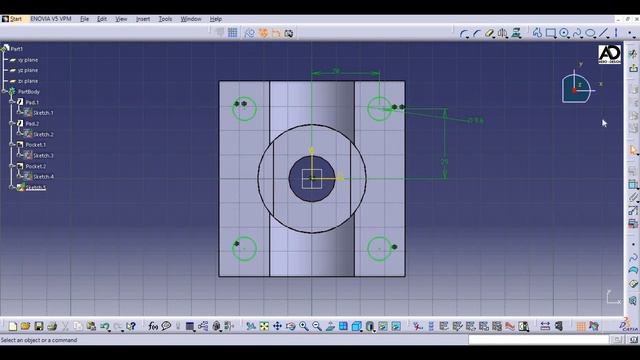Collapse the Pad.2 tree node
The width and height of the screenshot is (640, 360).
[x=11, y=123]
